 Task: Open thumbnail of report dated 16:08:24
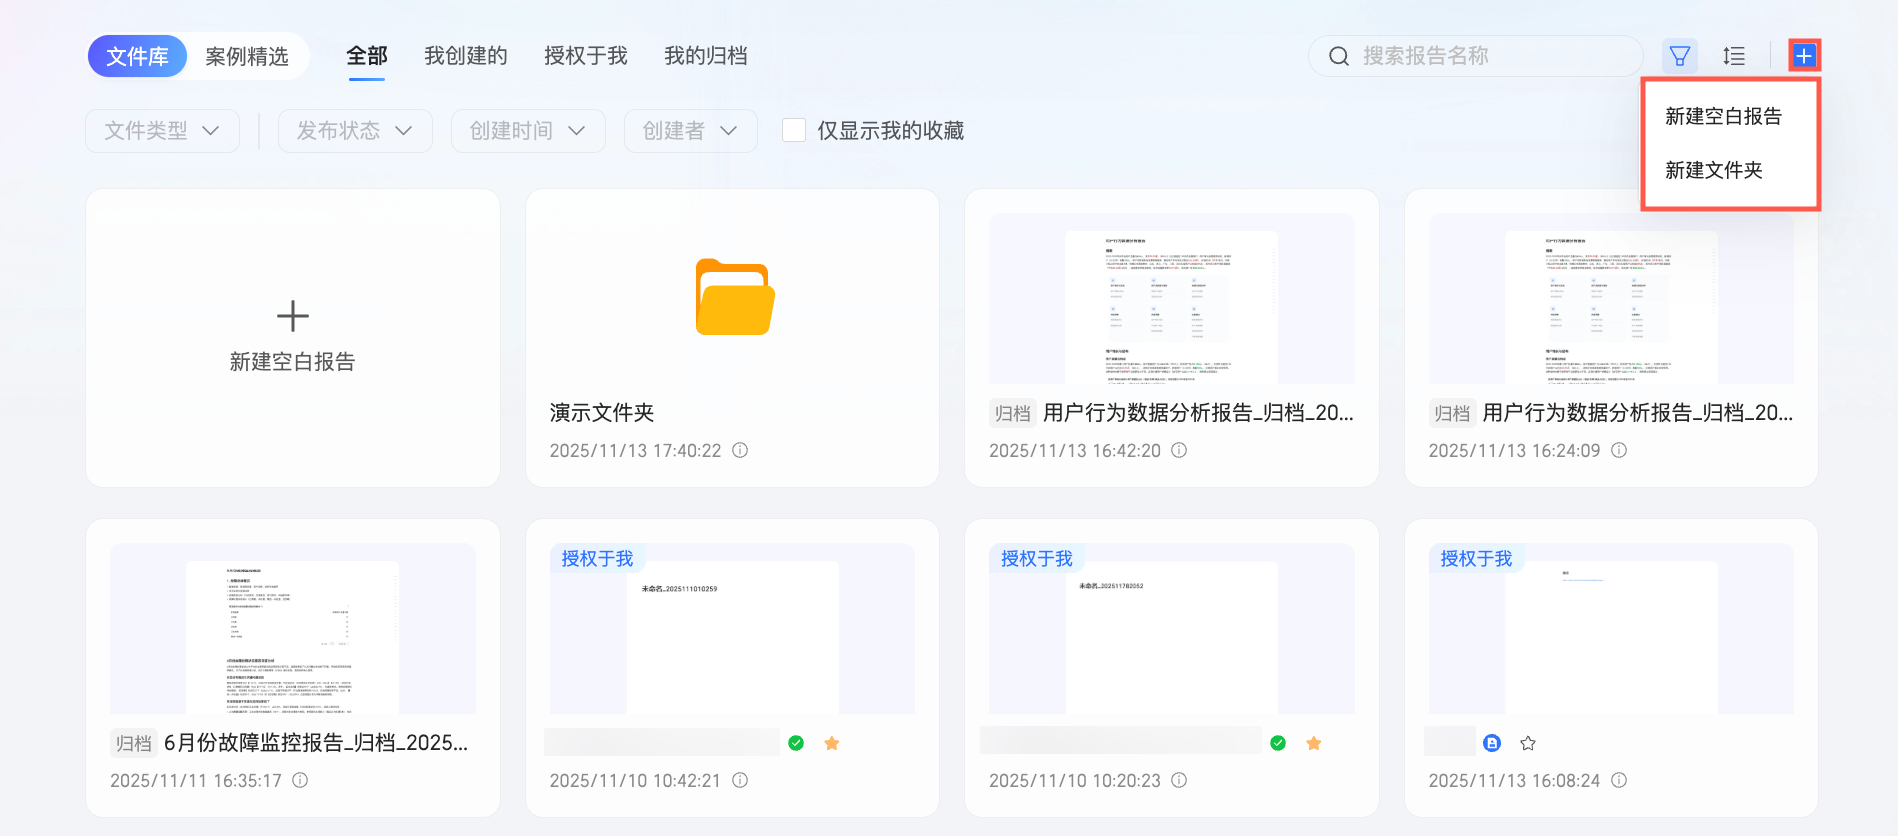[1611, 628]
